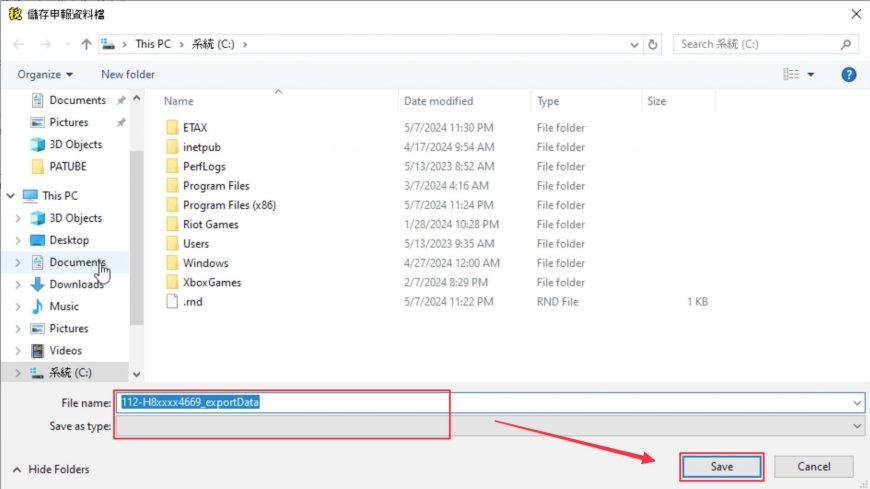Select the Users folder icon
This screenshot has height=489, width=870.
tap(173, 244)
